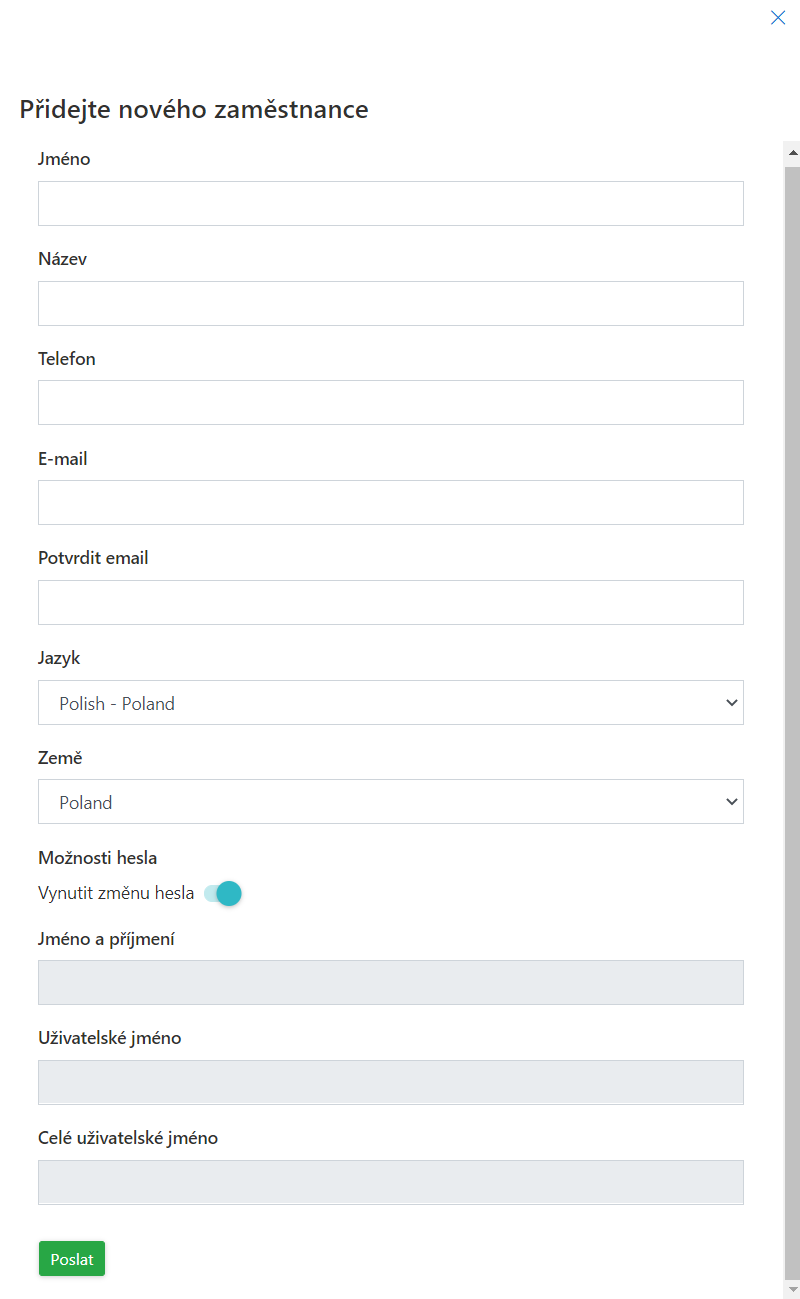This screenshot has width=800, height=1299.
Task: Click the scrollbar down arrow
Action: (793, 1290)
